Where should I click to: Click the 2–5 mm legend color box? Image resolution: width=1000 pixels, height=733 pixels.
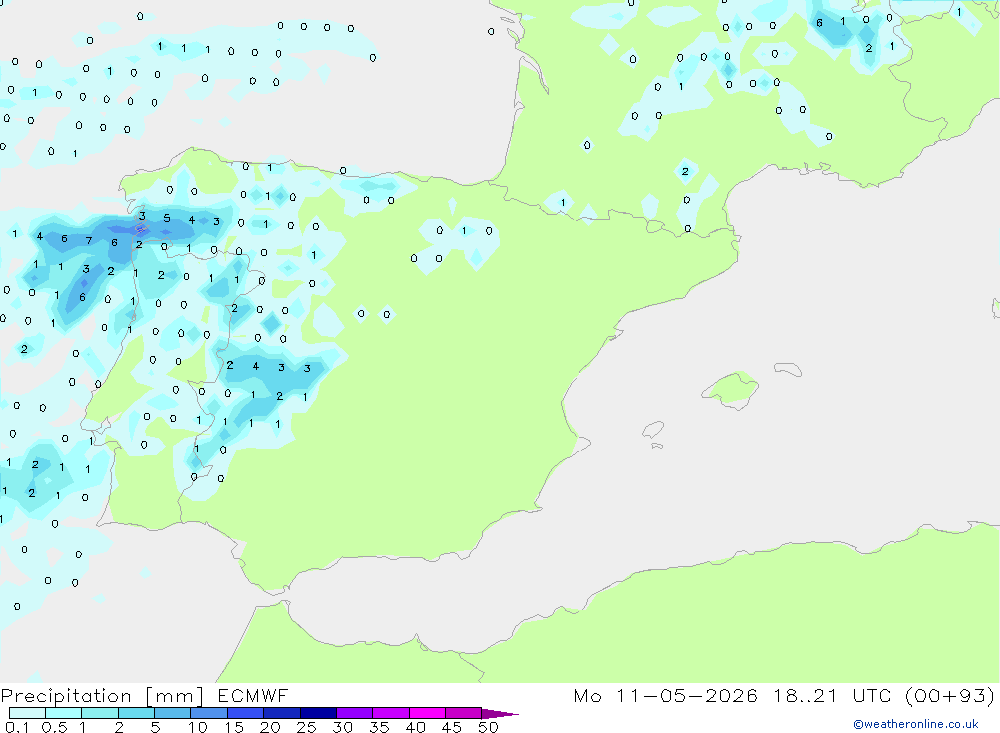coord(136,713)
